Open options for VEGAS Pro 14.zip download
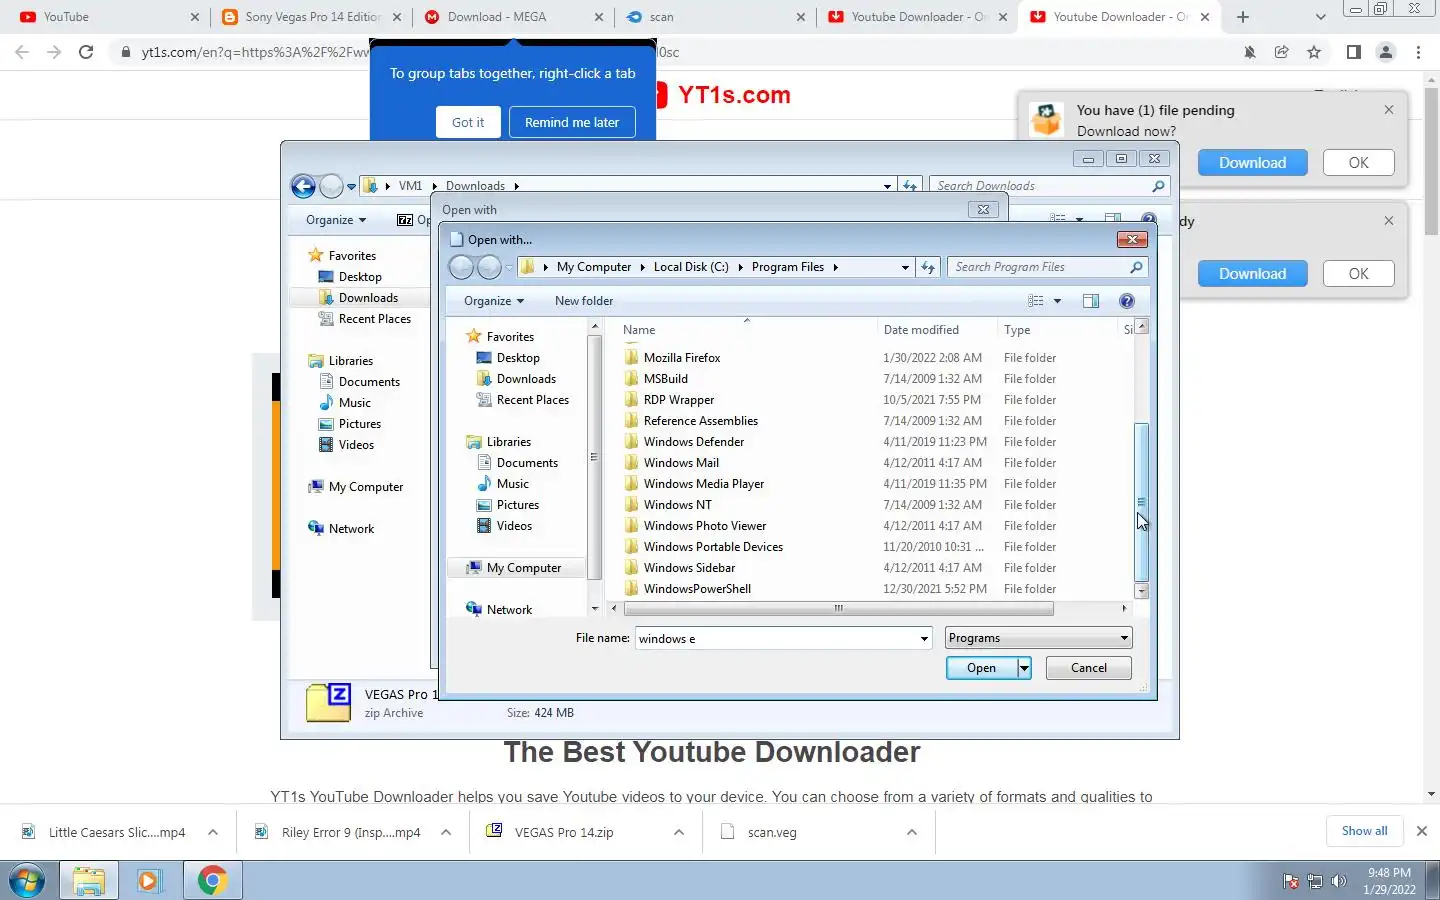The image size is (1440, 900). [679, 832]
